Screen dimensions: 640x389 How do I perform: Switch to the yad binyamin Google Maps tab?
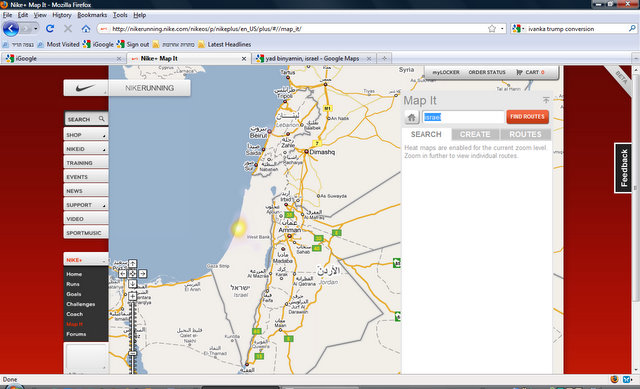312,59
